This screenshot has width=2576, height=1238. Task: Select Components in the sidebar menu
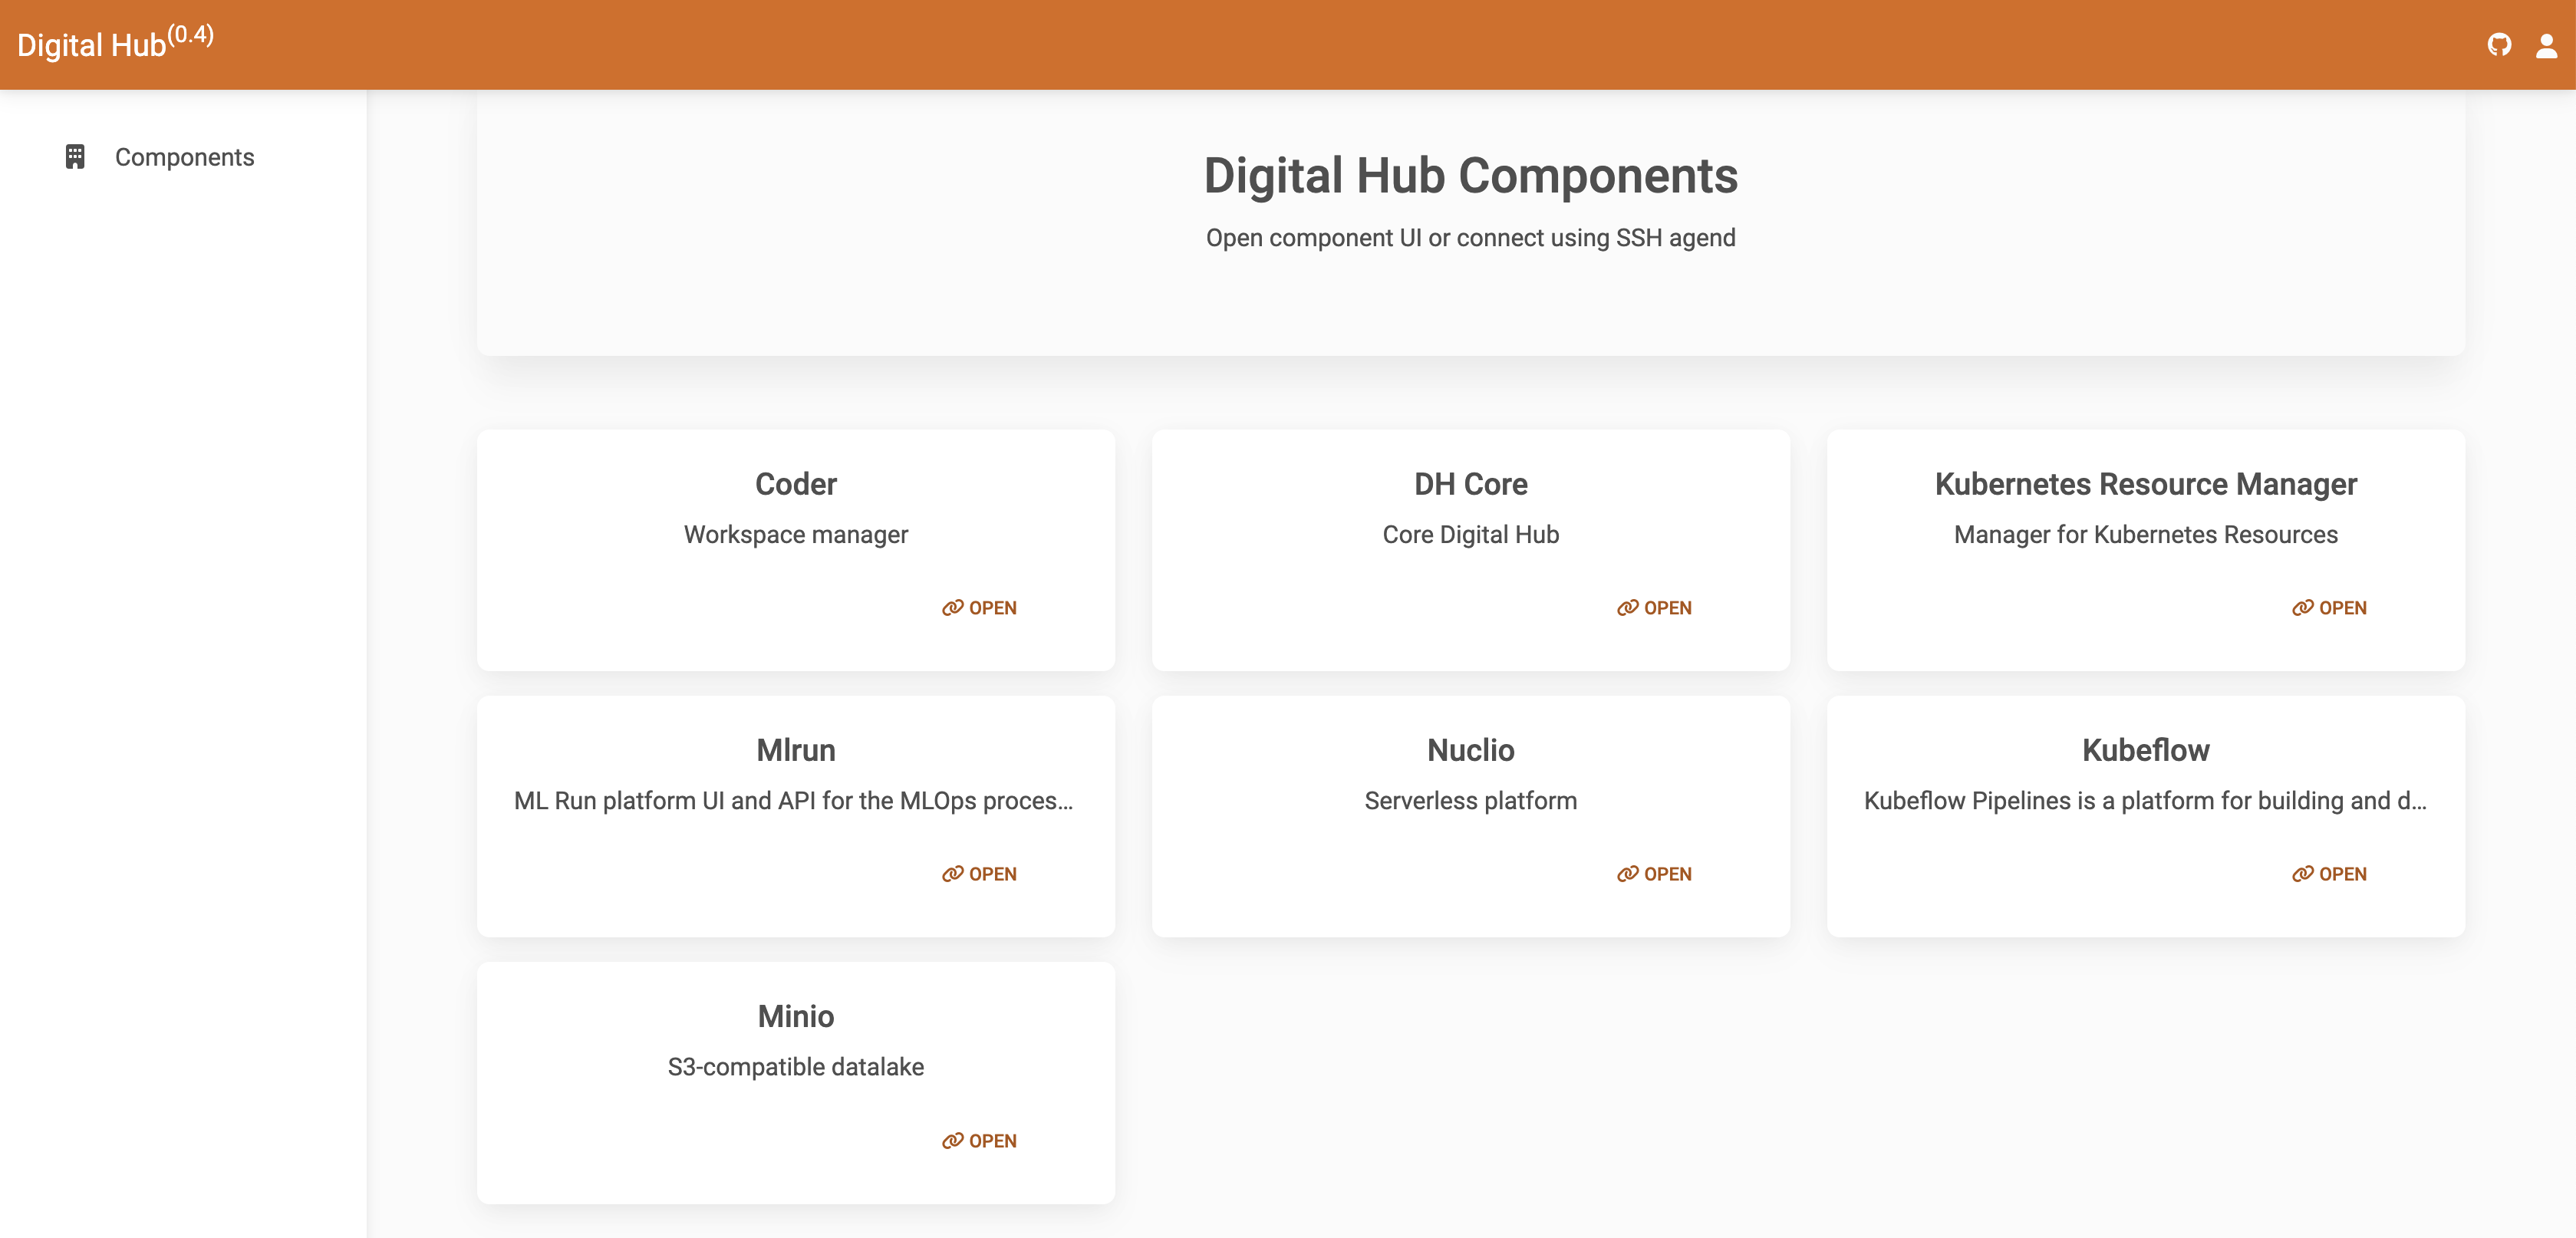pos(184,157)
